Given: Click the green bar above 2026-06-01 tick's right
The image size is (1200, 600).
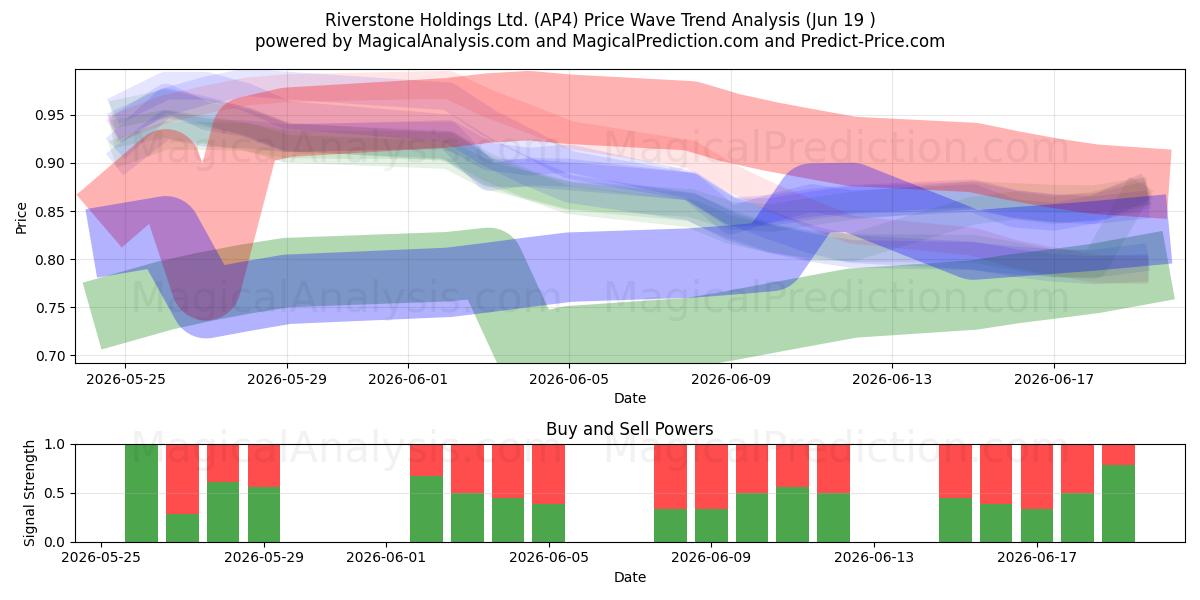Looking at the screenshot, I should coord(426,509).
